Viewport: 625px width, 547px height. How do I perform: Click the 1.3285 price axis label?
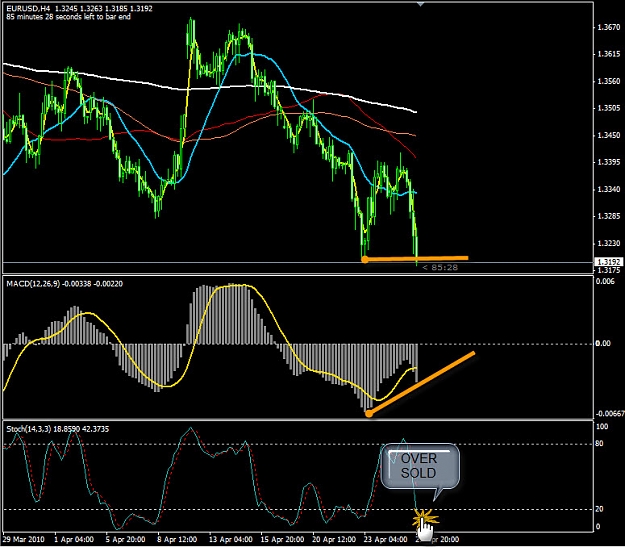[609, 216]
